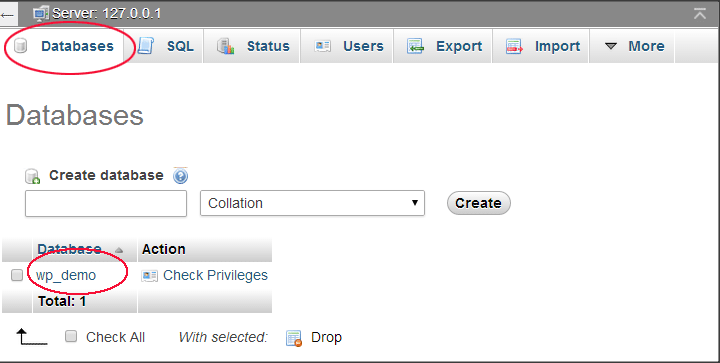
Task: Expand the More menu
Action: point(632,46)
